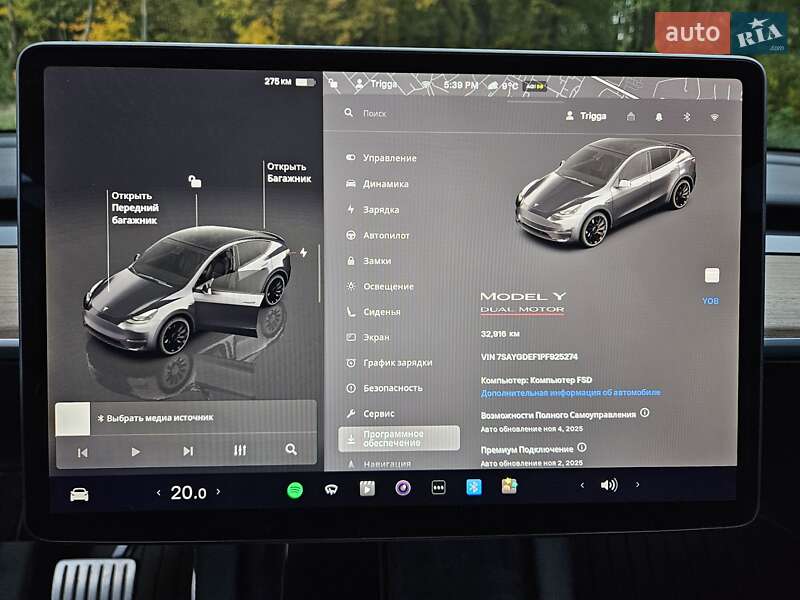Open the purple camera app in dock
The image size is (800, 600).
pos(402,488)
